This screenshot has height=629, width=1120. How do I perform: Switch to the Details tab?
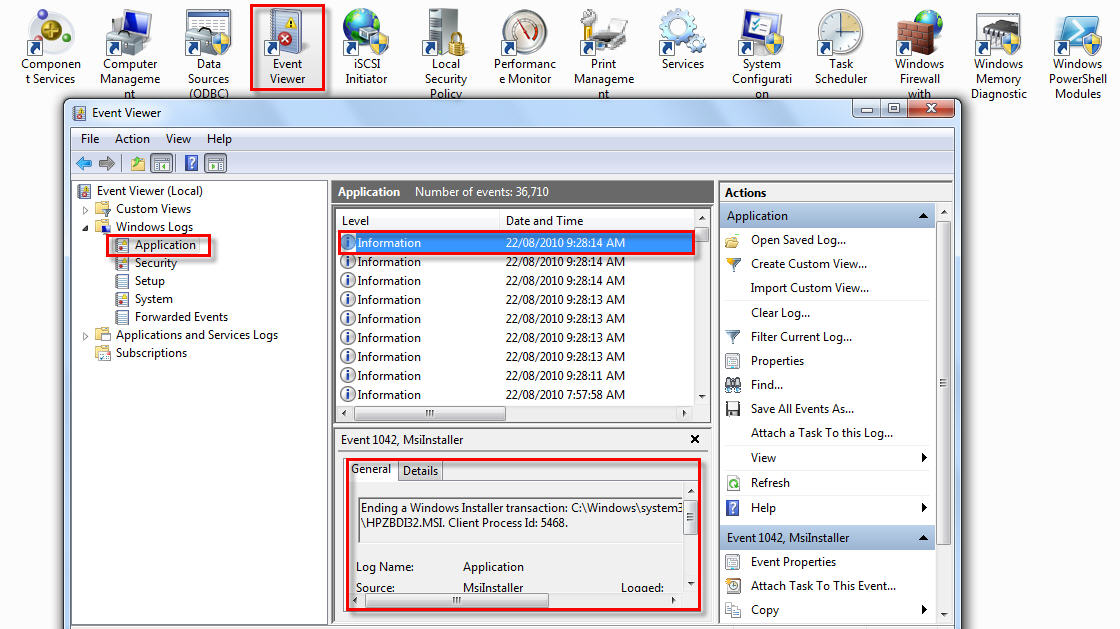[420, 471]
